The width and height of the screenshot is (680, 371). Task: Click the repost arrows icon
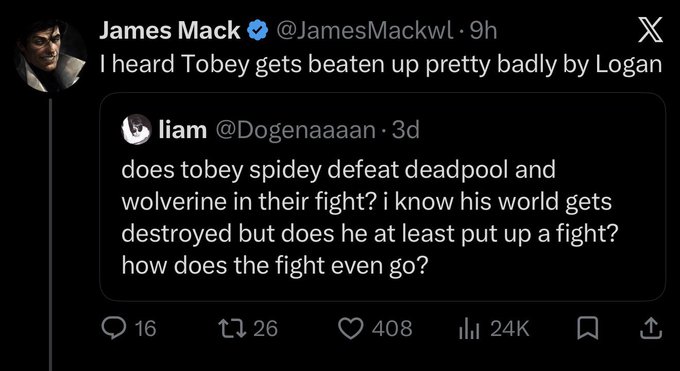[233, 328]
